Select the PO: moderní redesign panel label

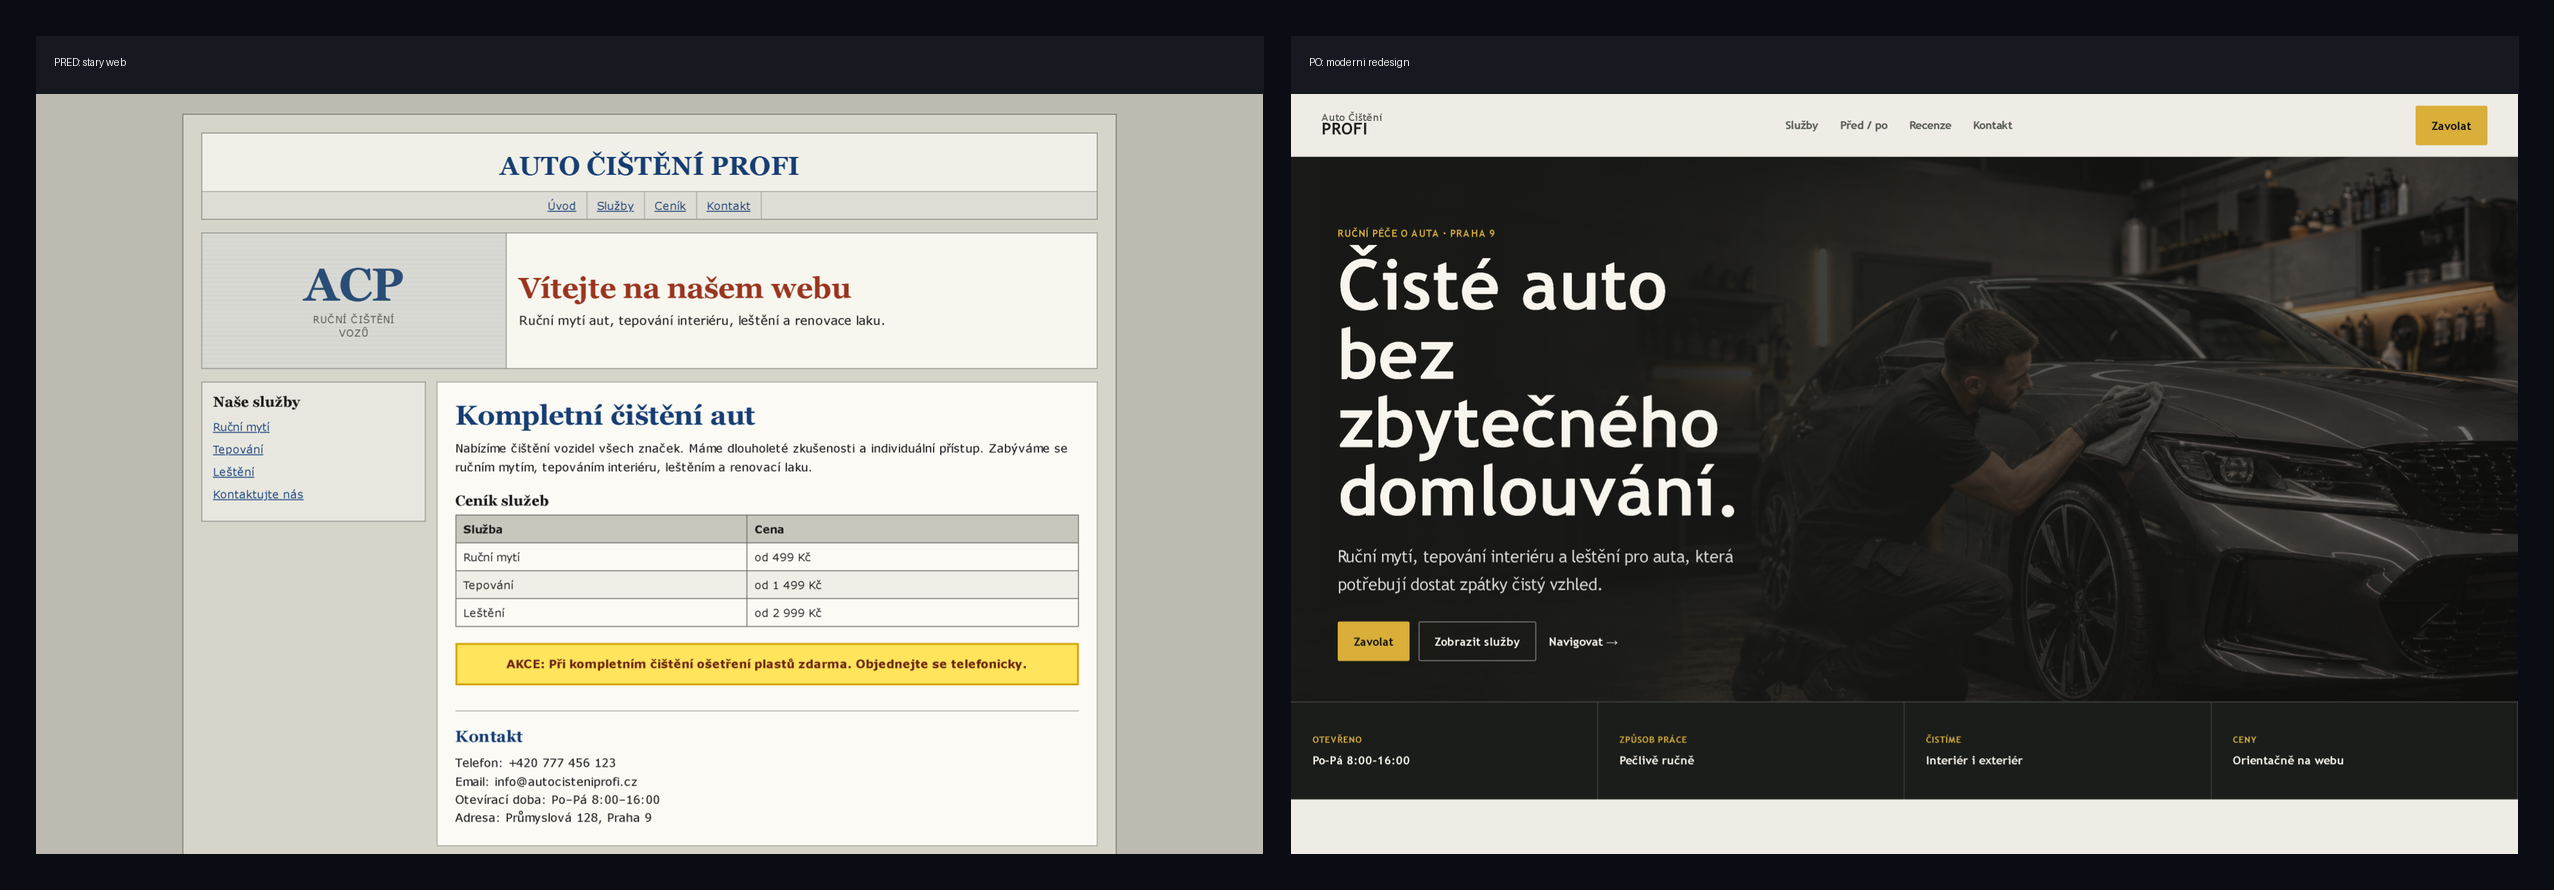(x=1359, y=62)
